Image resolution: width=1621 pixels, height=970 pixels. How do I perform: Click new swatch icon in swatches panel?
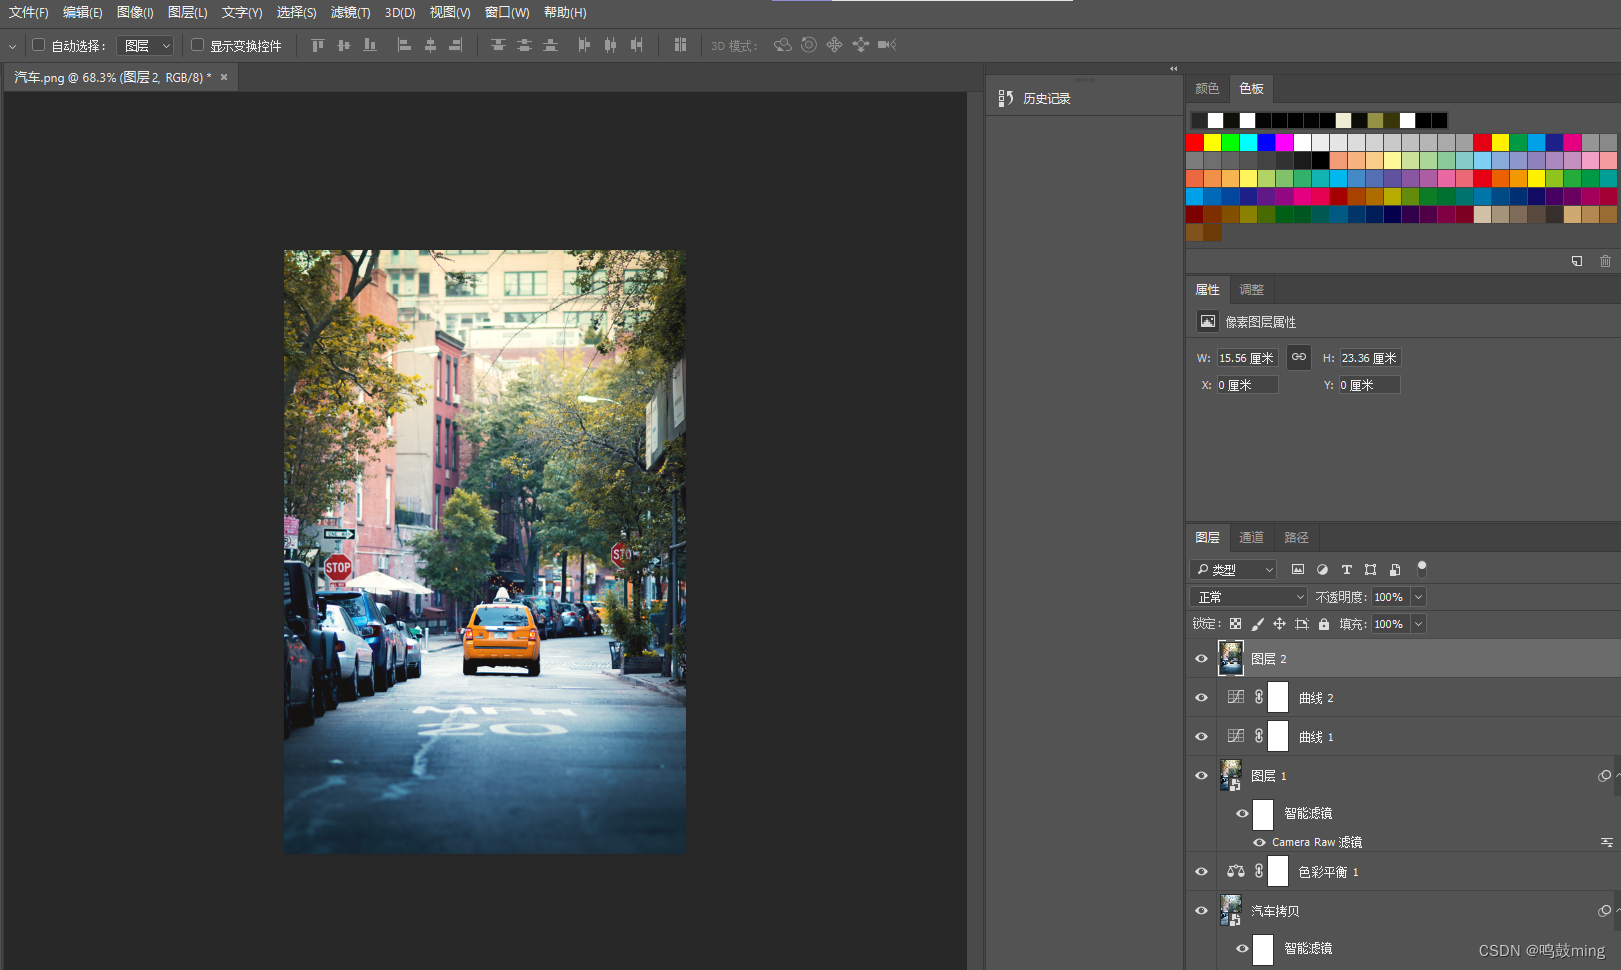[1577, 261]
